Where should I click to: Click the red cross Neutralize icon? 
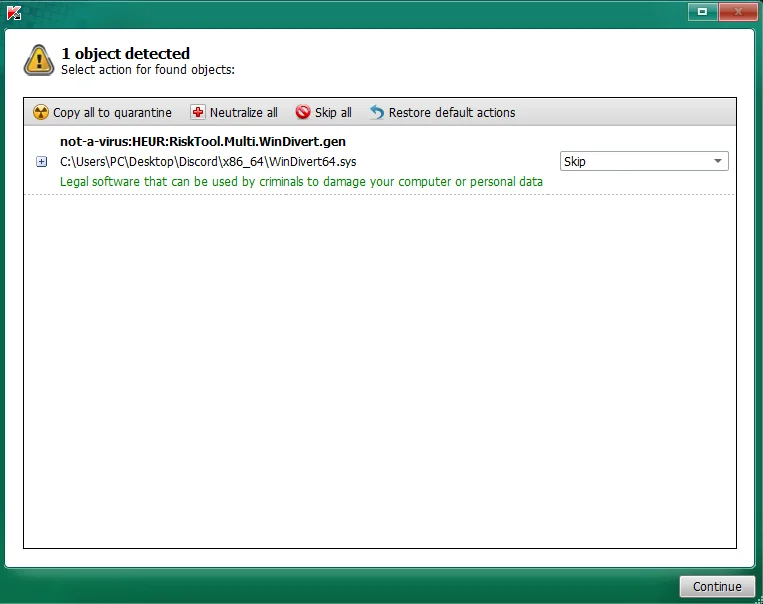click(x=198, y=112)
